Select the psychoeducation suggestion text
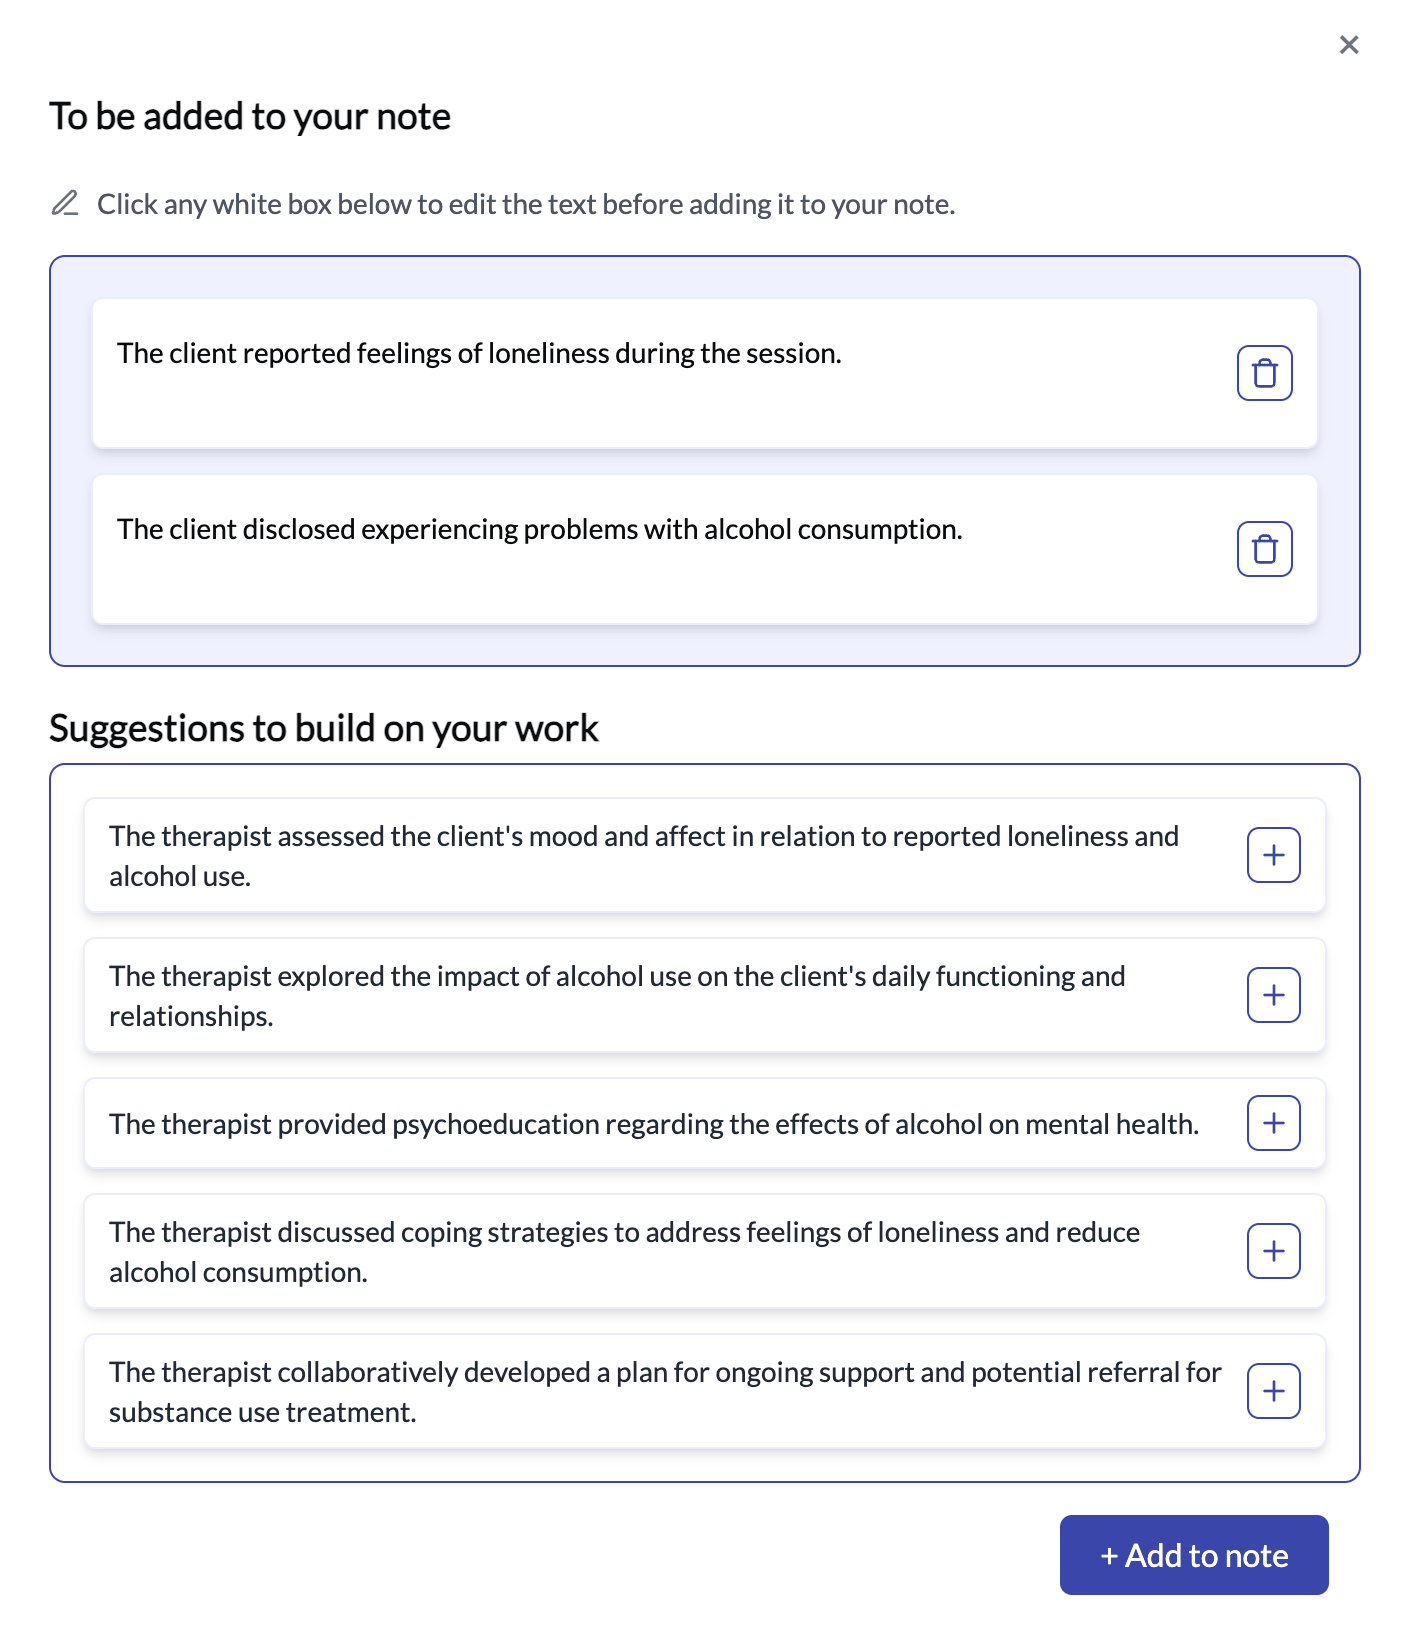Viewport: 1410px width, 1628px height. click(x=653, y=1123)
